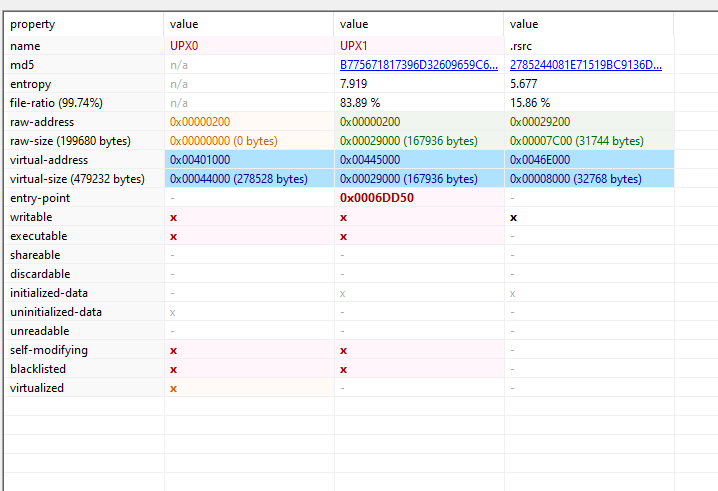The image size is (718, 491).
Task: Click the black writable x for .rsrc
Action: click(x=514, y=217)
